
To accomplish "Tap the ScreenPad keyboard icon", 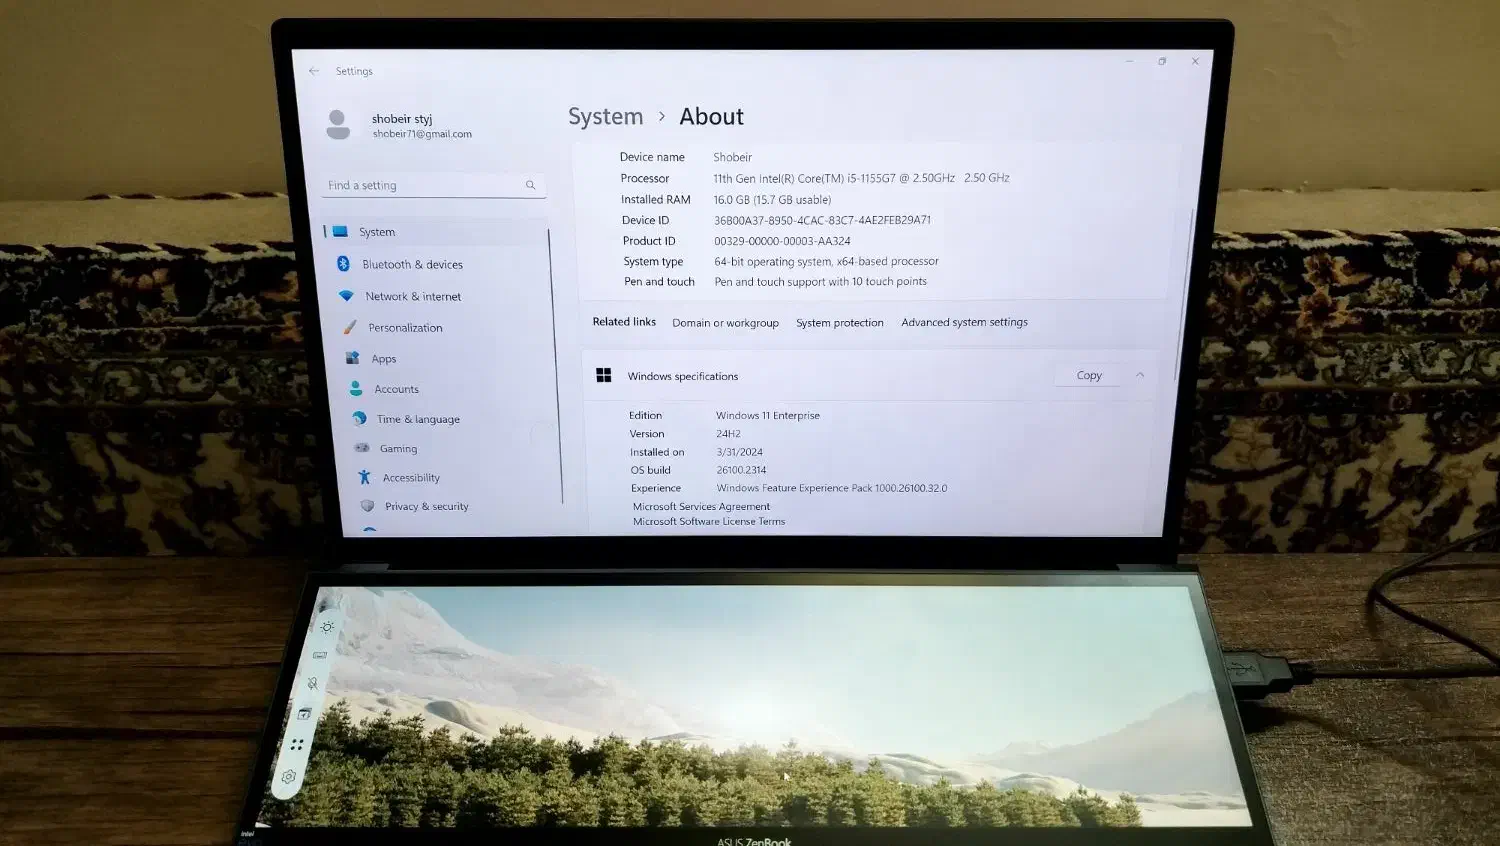I will (x=320, y=656).
